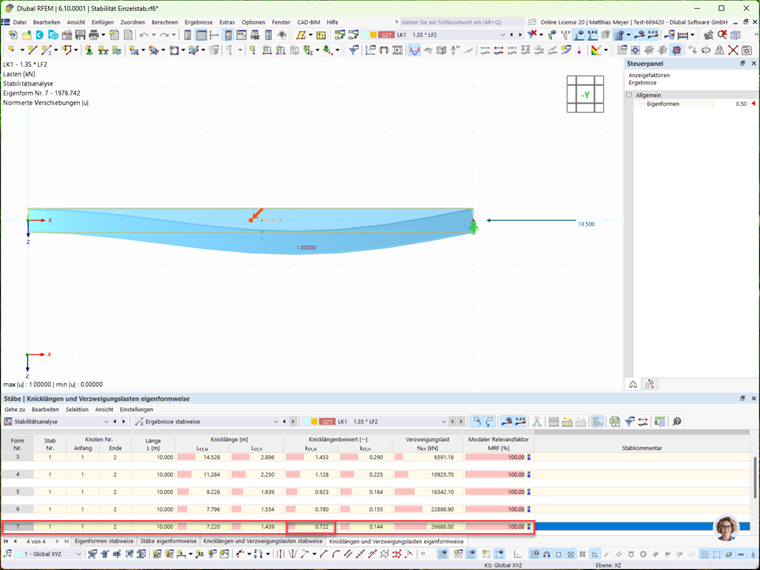Click the camera screenshot icon in toolbar
This screenshot has height=570, width=760.
pyautogui.click(x=747, y=50)
